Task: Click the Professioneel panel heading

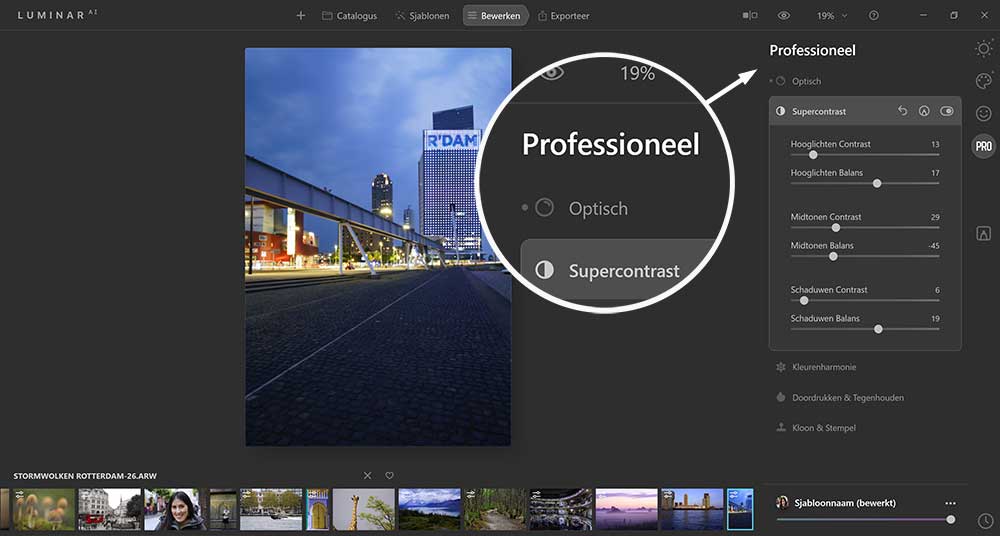Action: coord(812,50)
